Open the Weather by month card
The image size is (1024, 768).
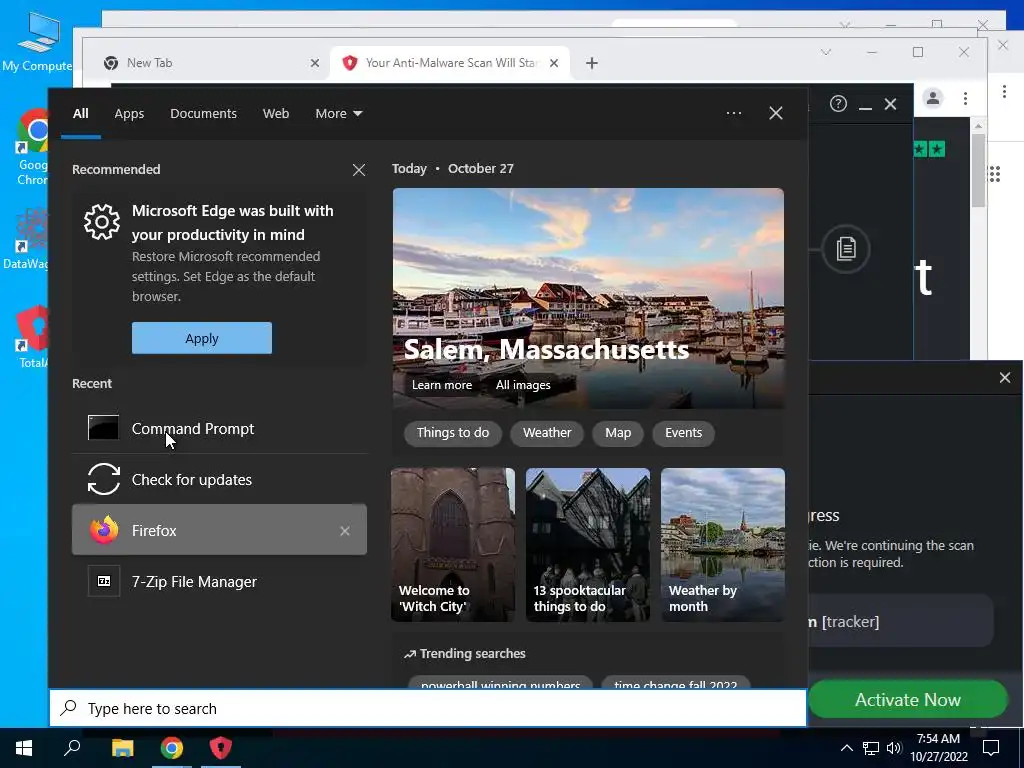(x=723, y=545)
